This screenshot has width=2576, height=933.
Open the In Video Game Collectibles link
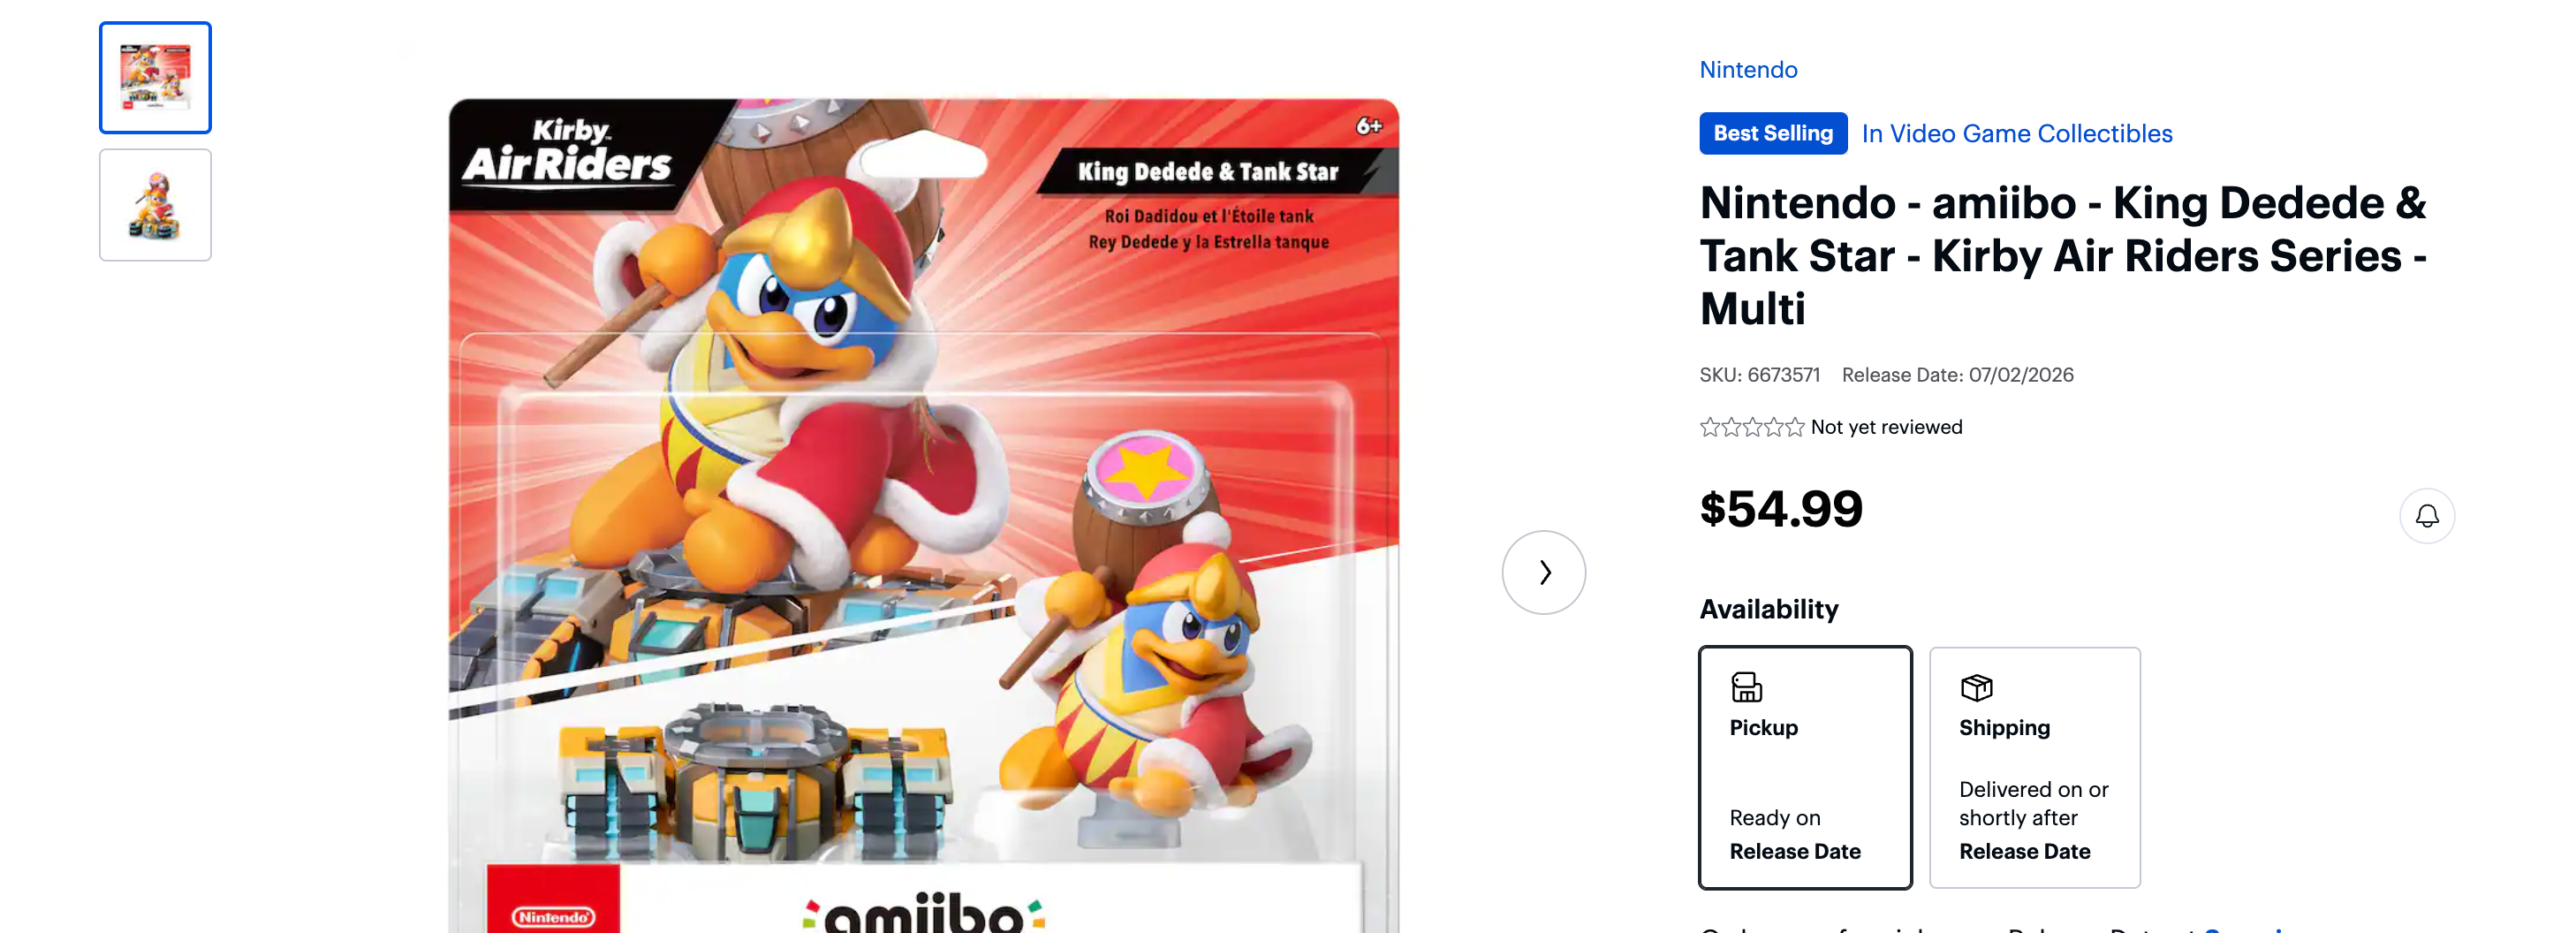point(2016,134)
